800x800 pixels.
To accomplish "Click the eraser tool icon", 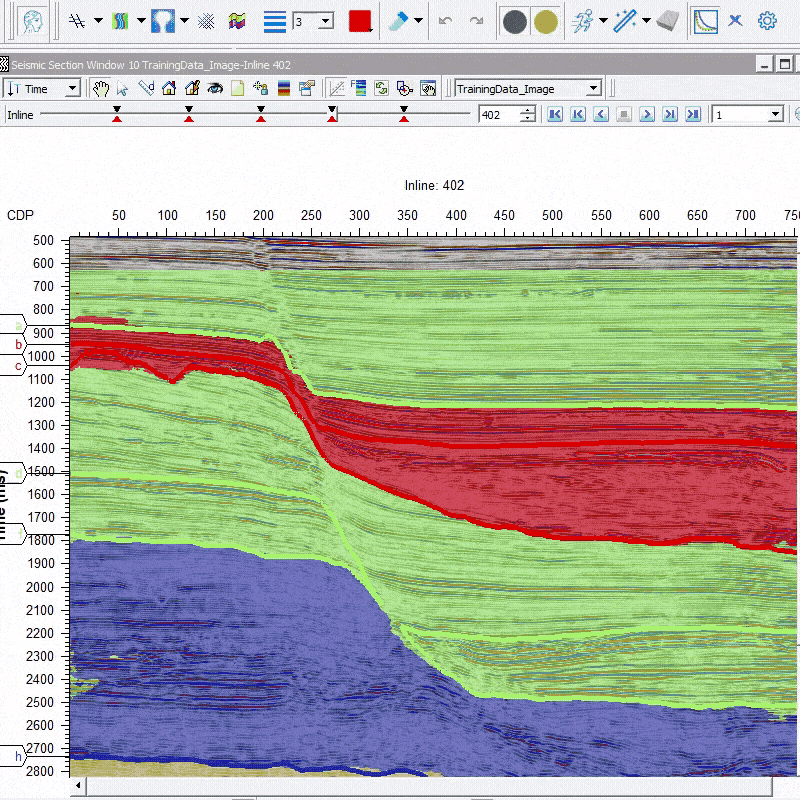I will click(x=667, y=21).
